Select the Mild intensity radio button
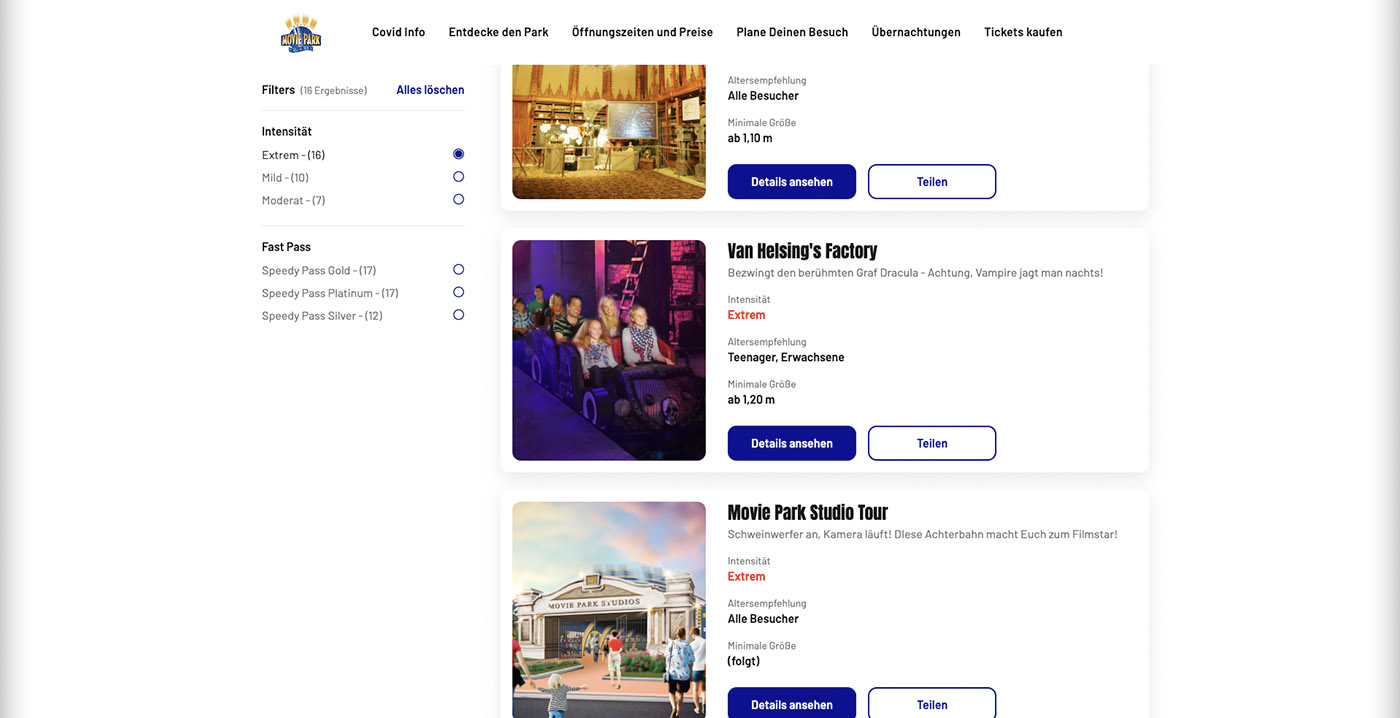Screen dimensions: 1400x718 tap(458, 177)
